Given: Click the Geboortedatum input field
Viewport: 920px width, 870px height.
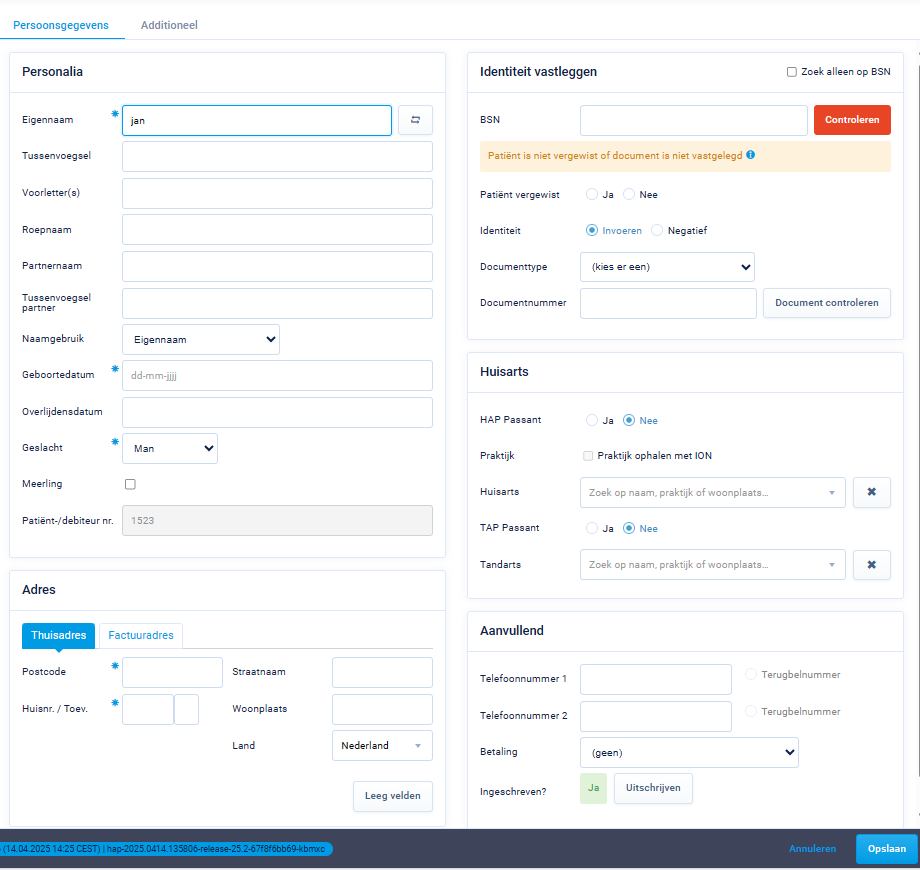Looking at the screenshot, I should [x=277, y=376].
